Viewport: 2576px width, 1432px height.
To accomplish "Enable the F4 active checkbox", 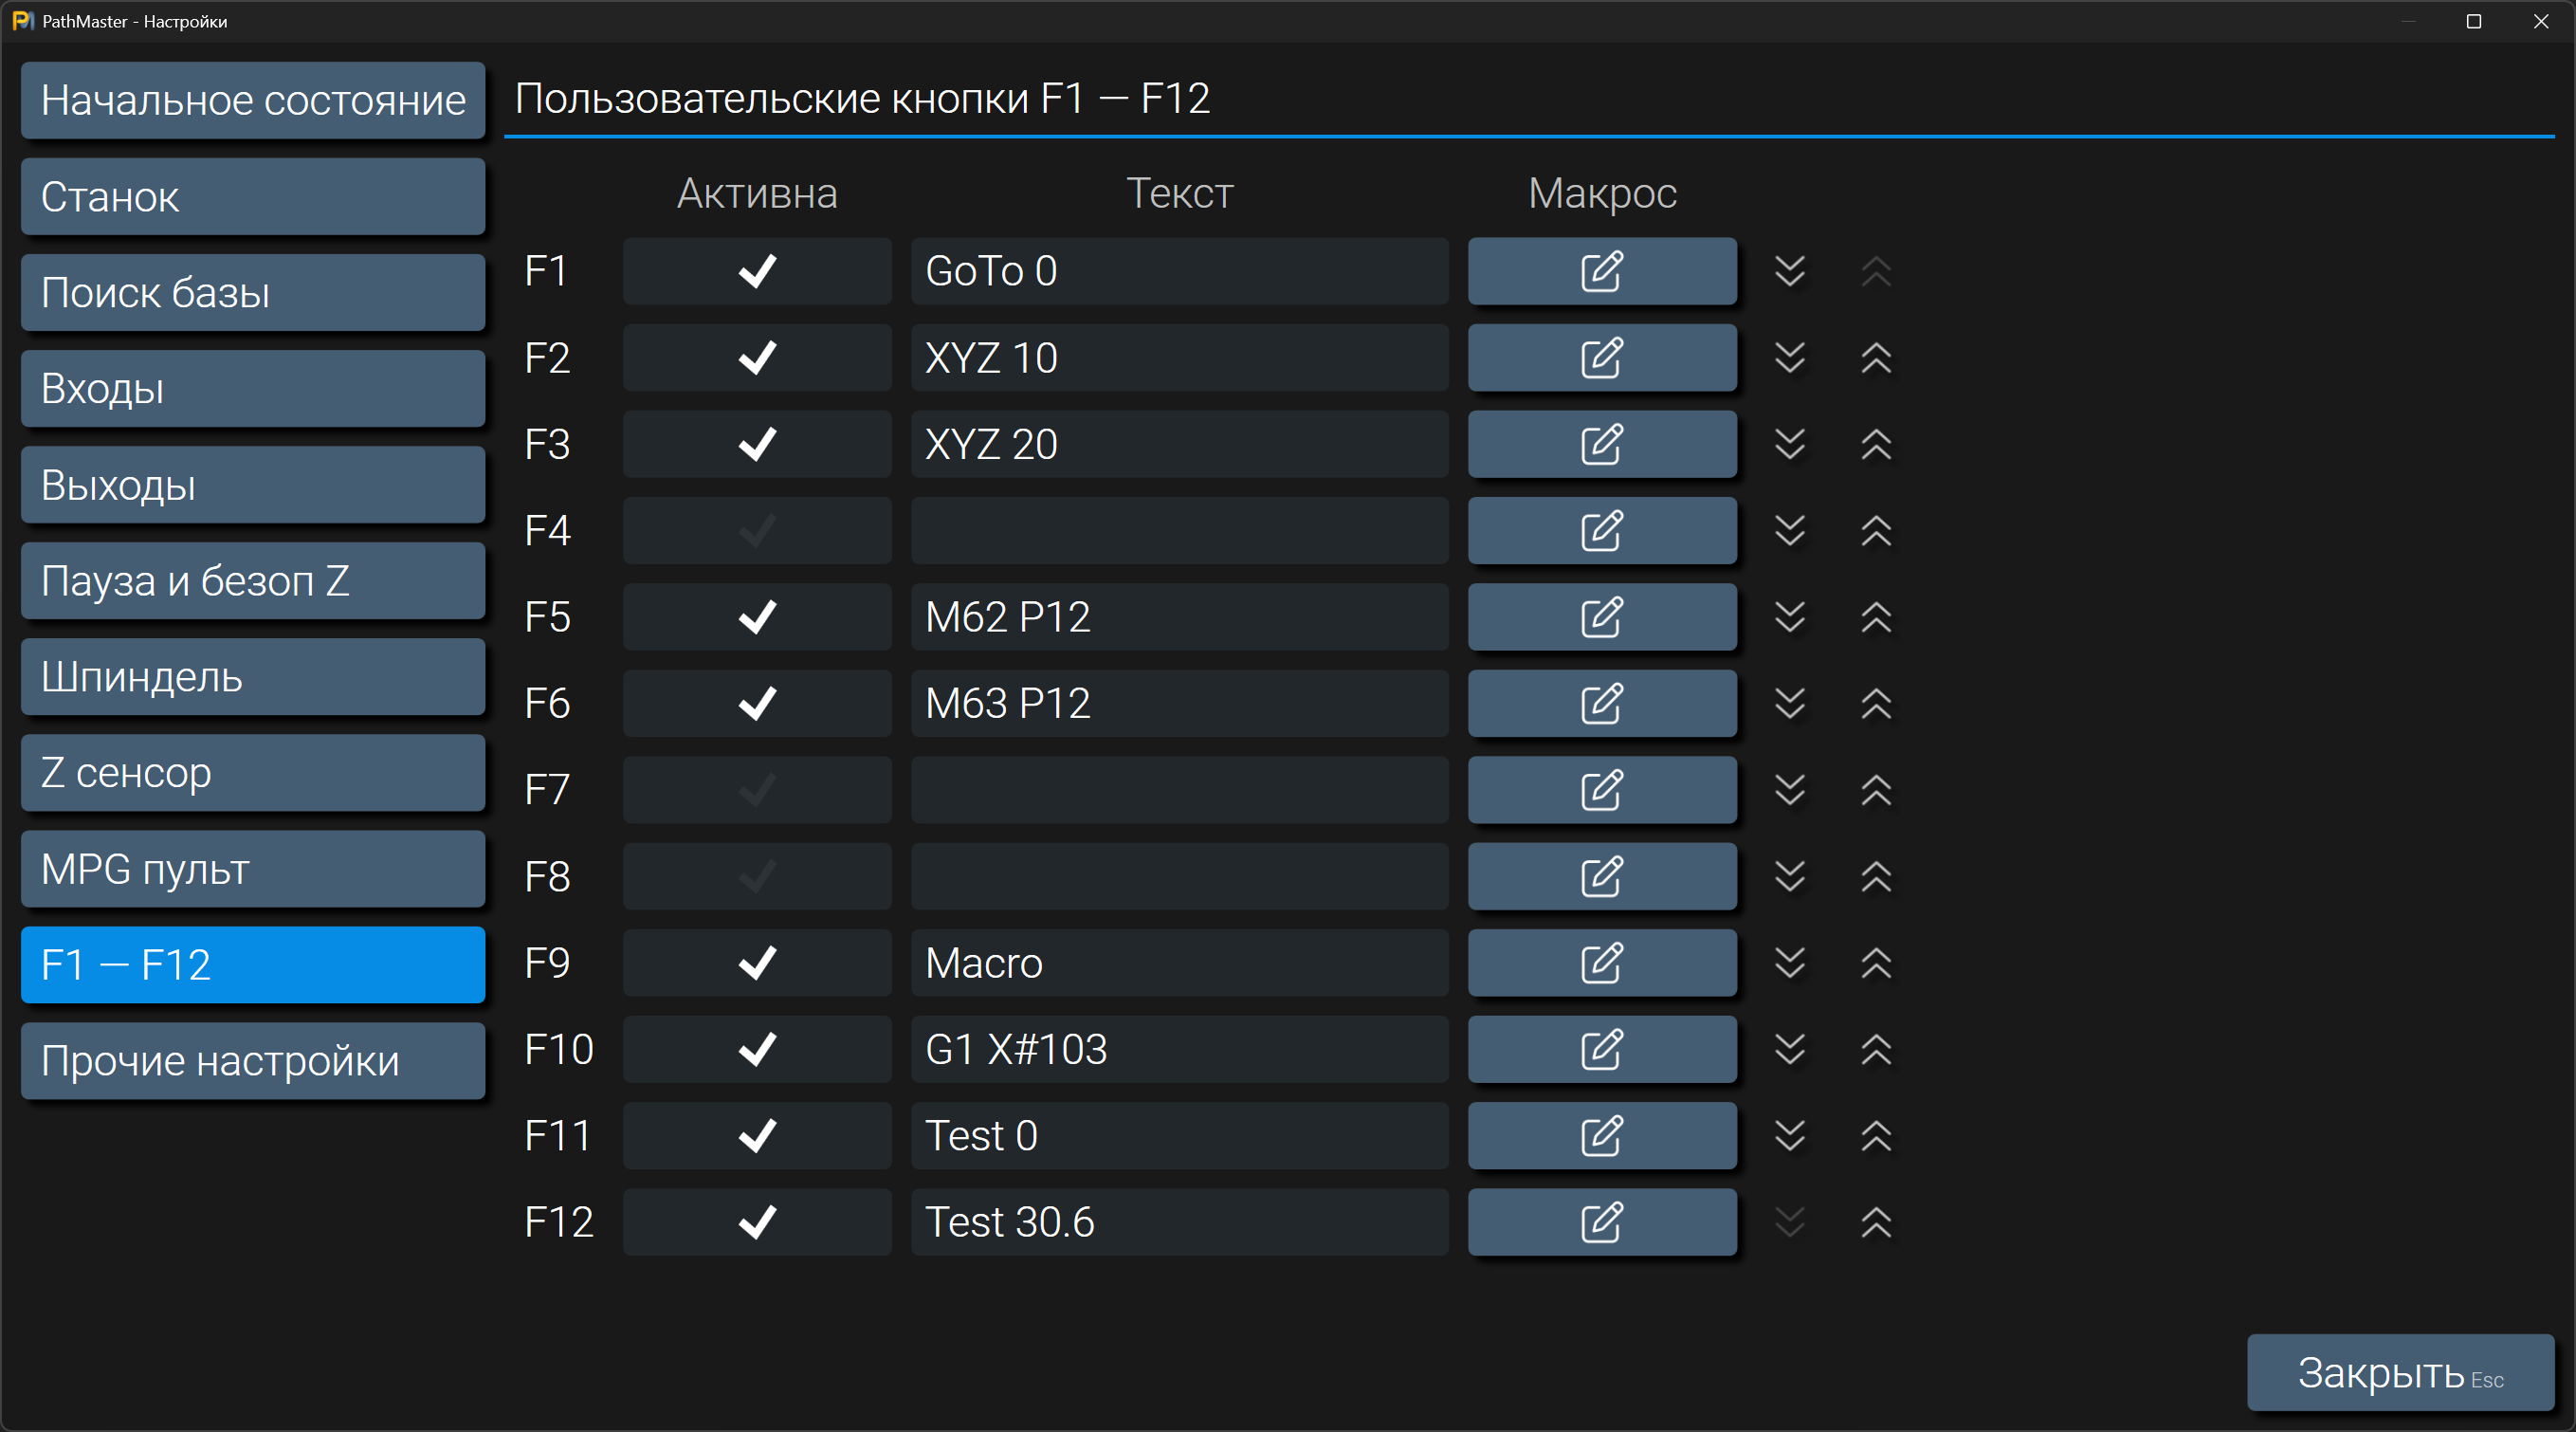I will click(756, 531).
